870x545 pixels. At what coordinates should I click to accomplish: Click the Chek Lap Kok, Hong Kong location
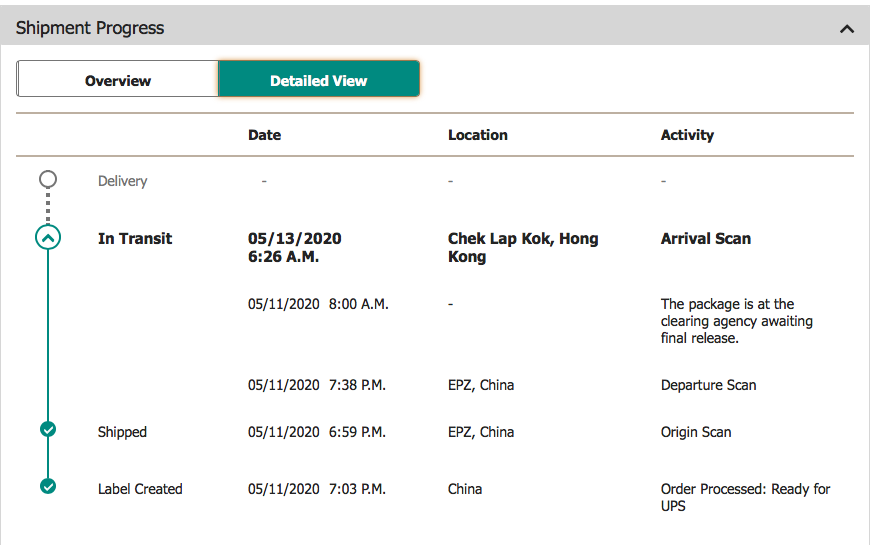(x=523, y=247)
